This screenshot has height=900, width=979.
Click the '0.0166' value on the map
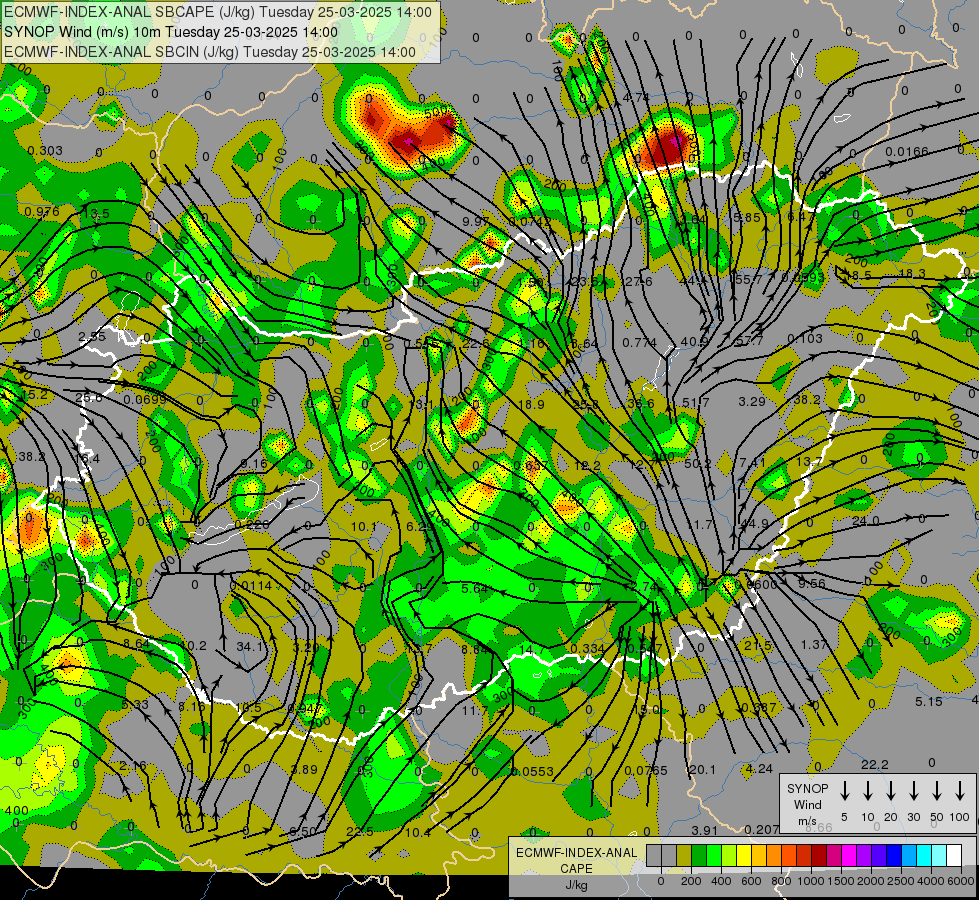pyautogui.click(x=907, y=151)
